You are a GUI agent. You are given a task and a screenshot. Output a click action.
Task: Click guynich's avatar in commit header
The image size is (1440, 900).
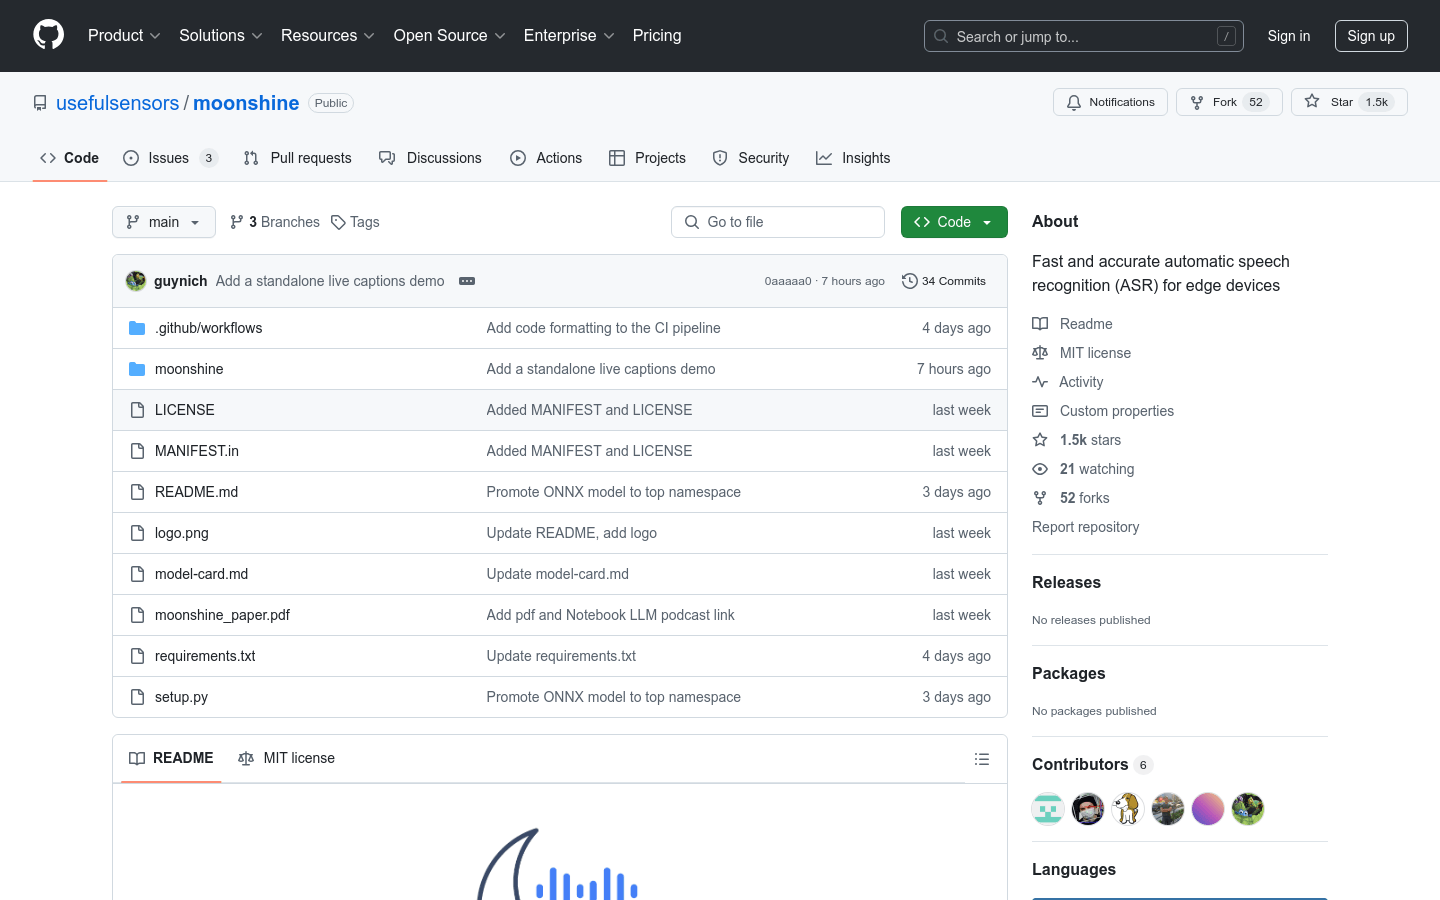point(136,281)
